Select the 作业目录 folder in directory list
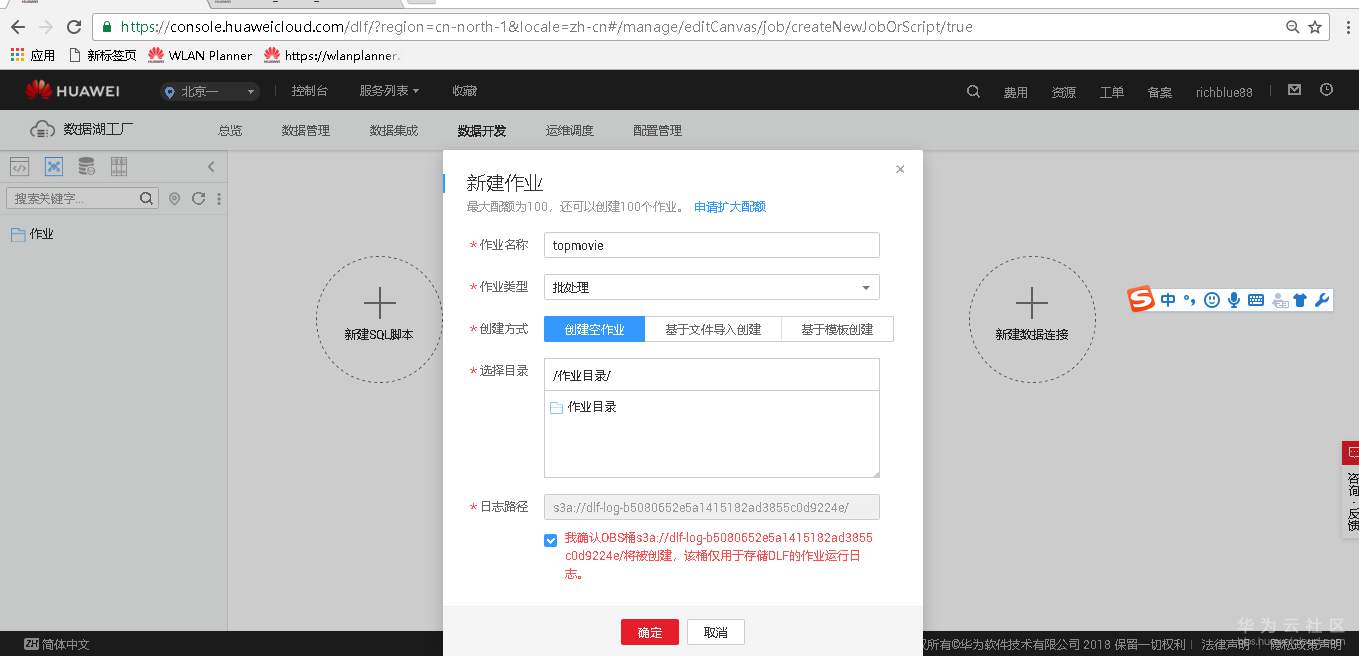The width and height of the screenshot is (1359, 656). tap(583, 407)
